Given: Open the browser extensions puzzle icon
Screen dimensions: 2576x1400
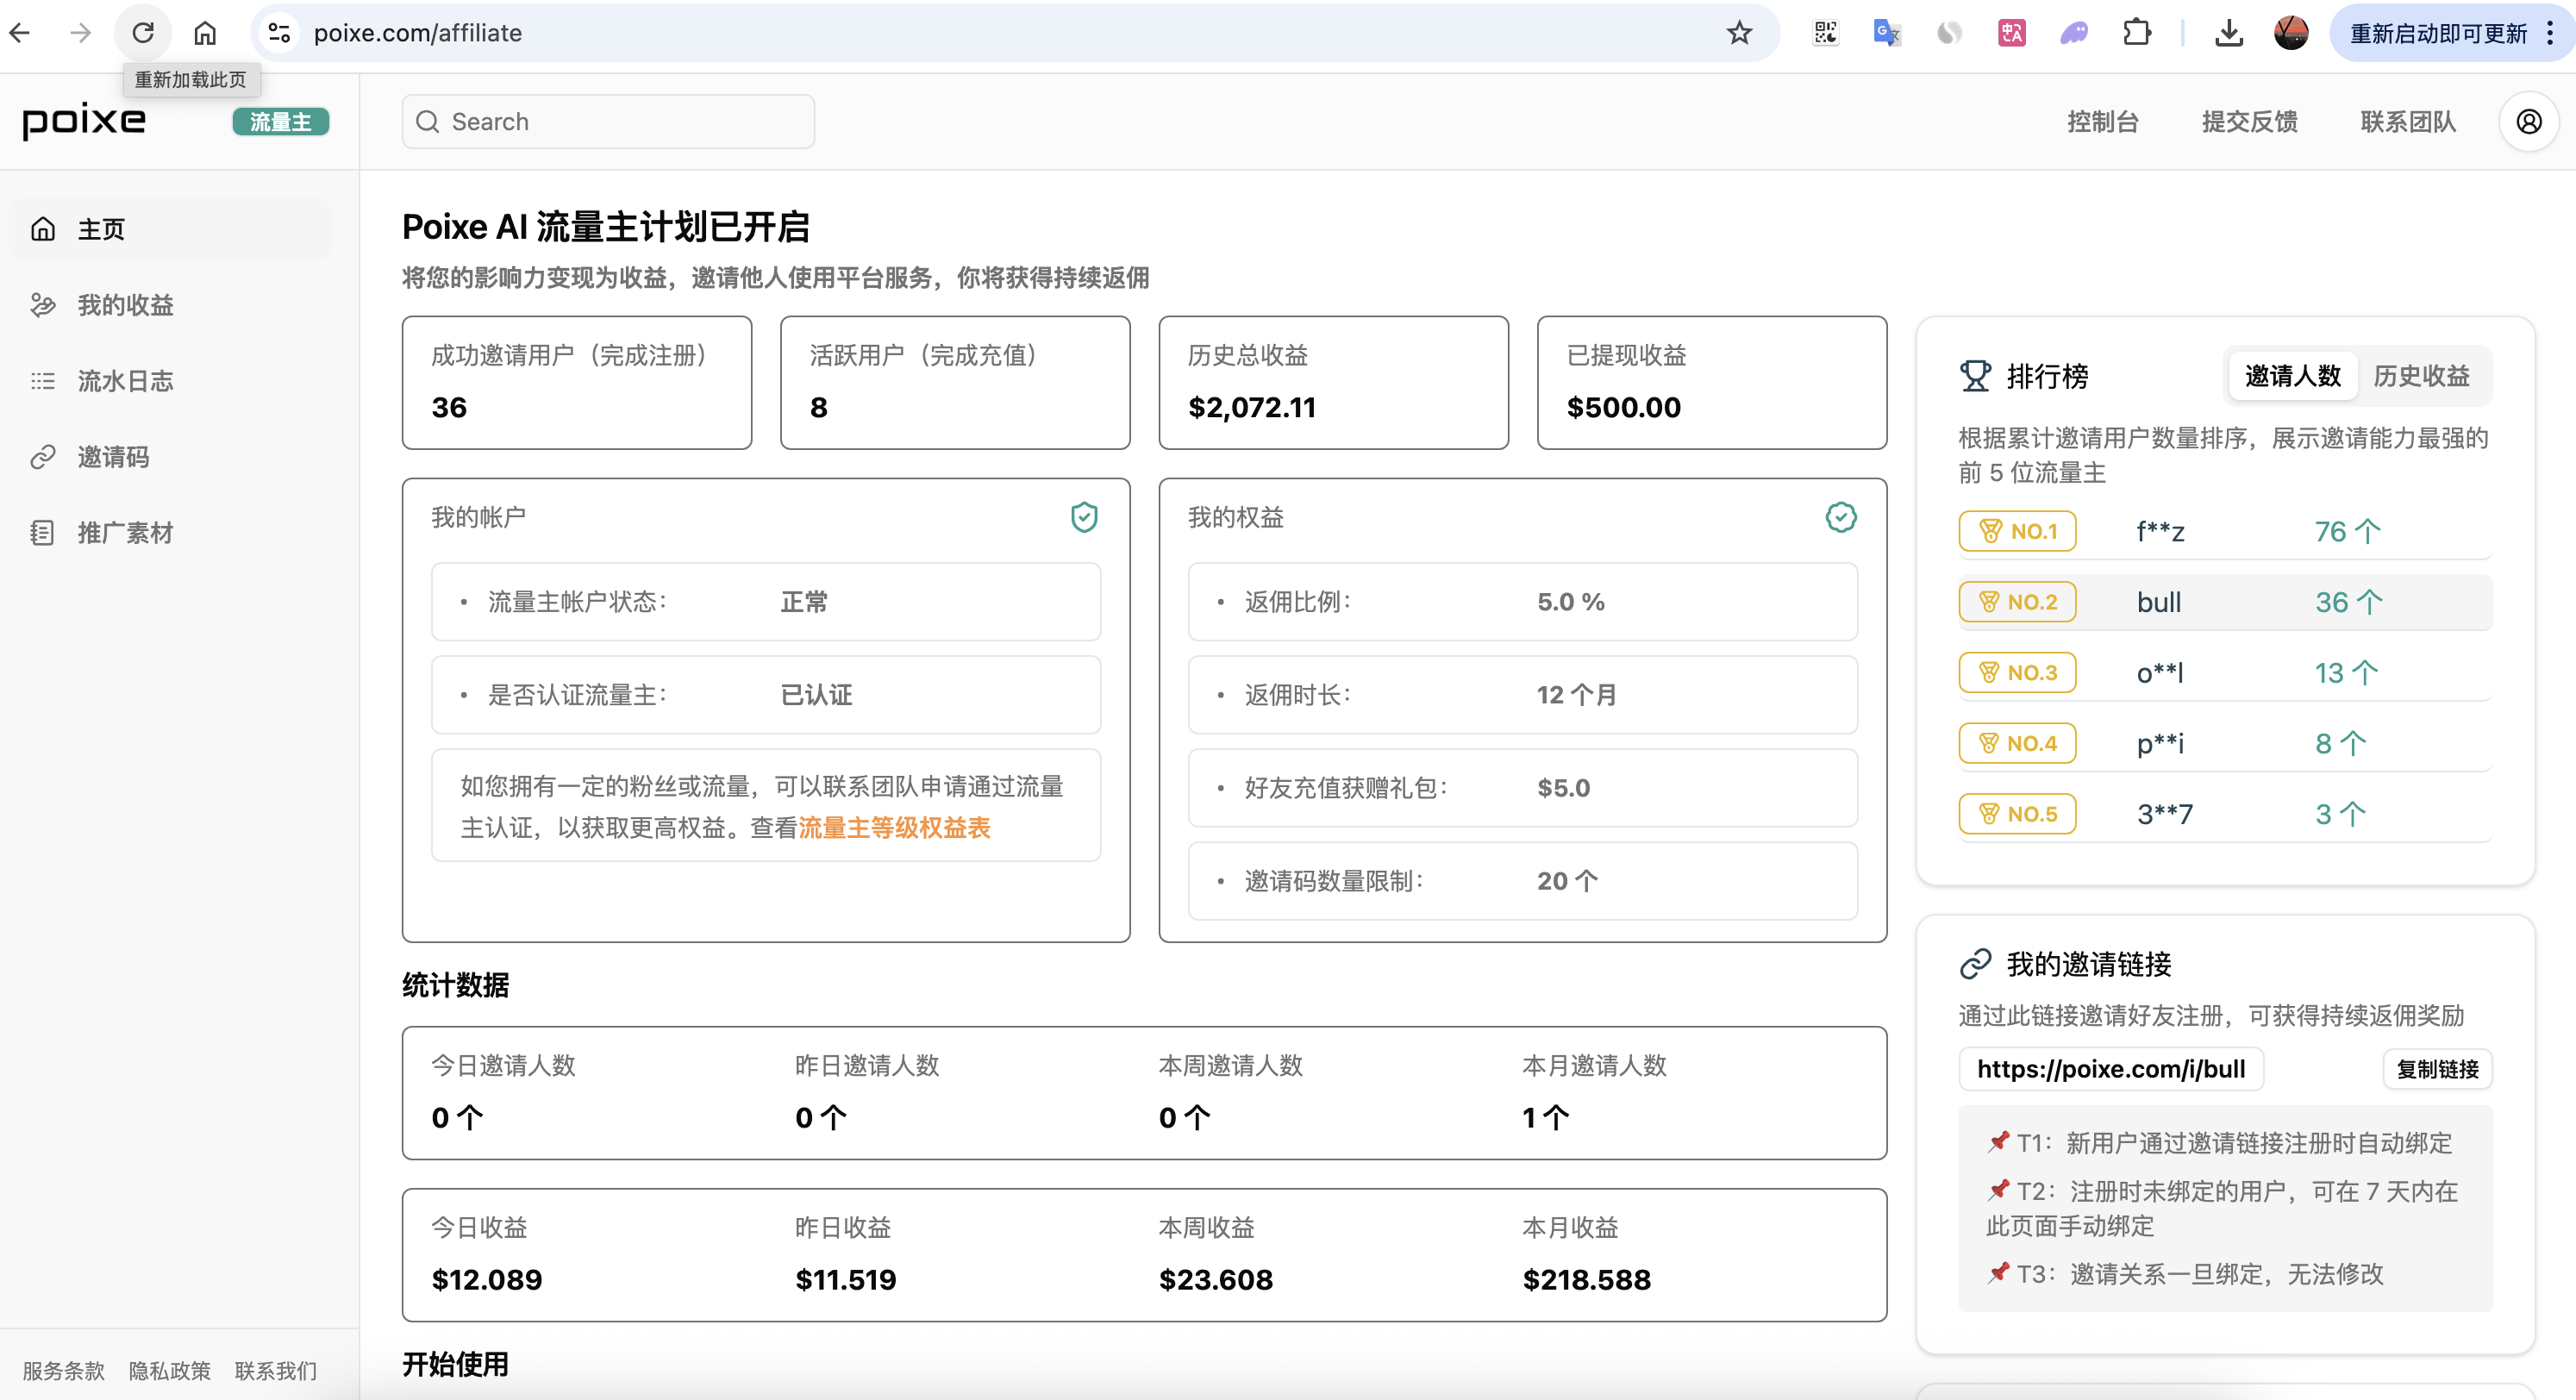Looking at the screenshot, I should (x=2136, y=33).
